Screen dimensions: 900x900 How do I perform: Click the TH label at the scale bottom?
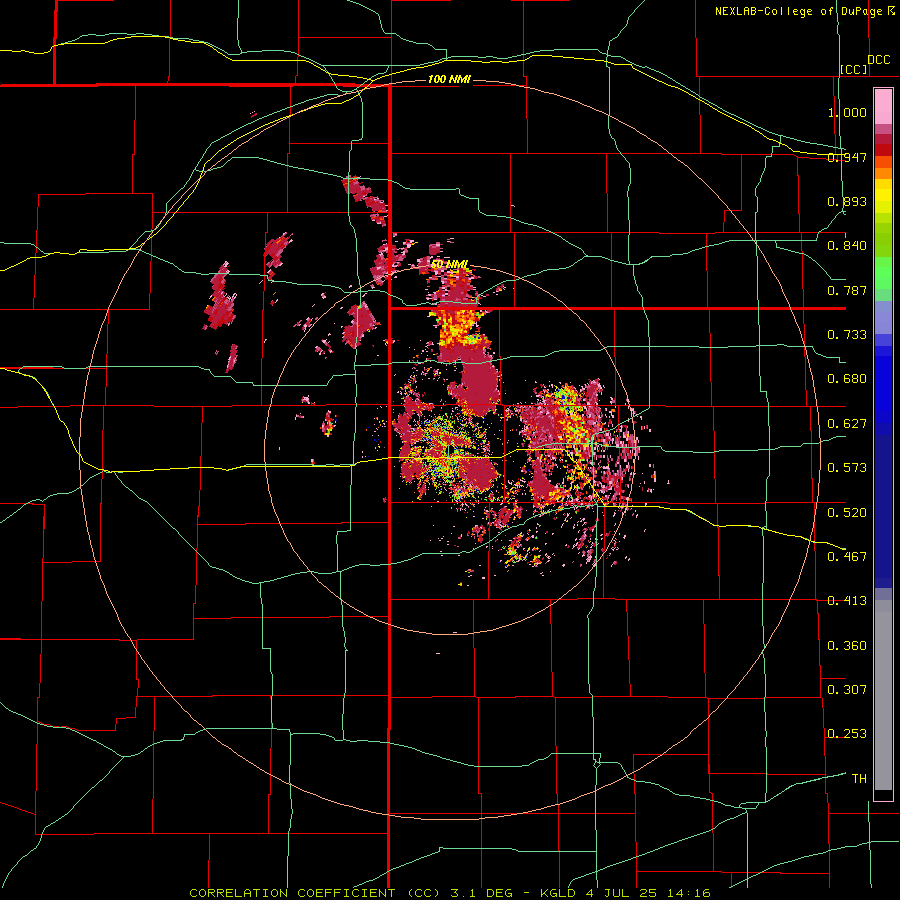tap(859, 779)
